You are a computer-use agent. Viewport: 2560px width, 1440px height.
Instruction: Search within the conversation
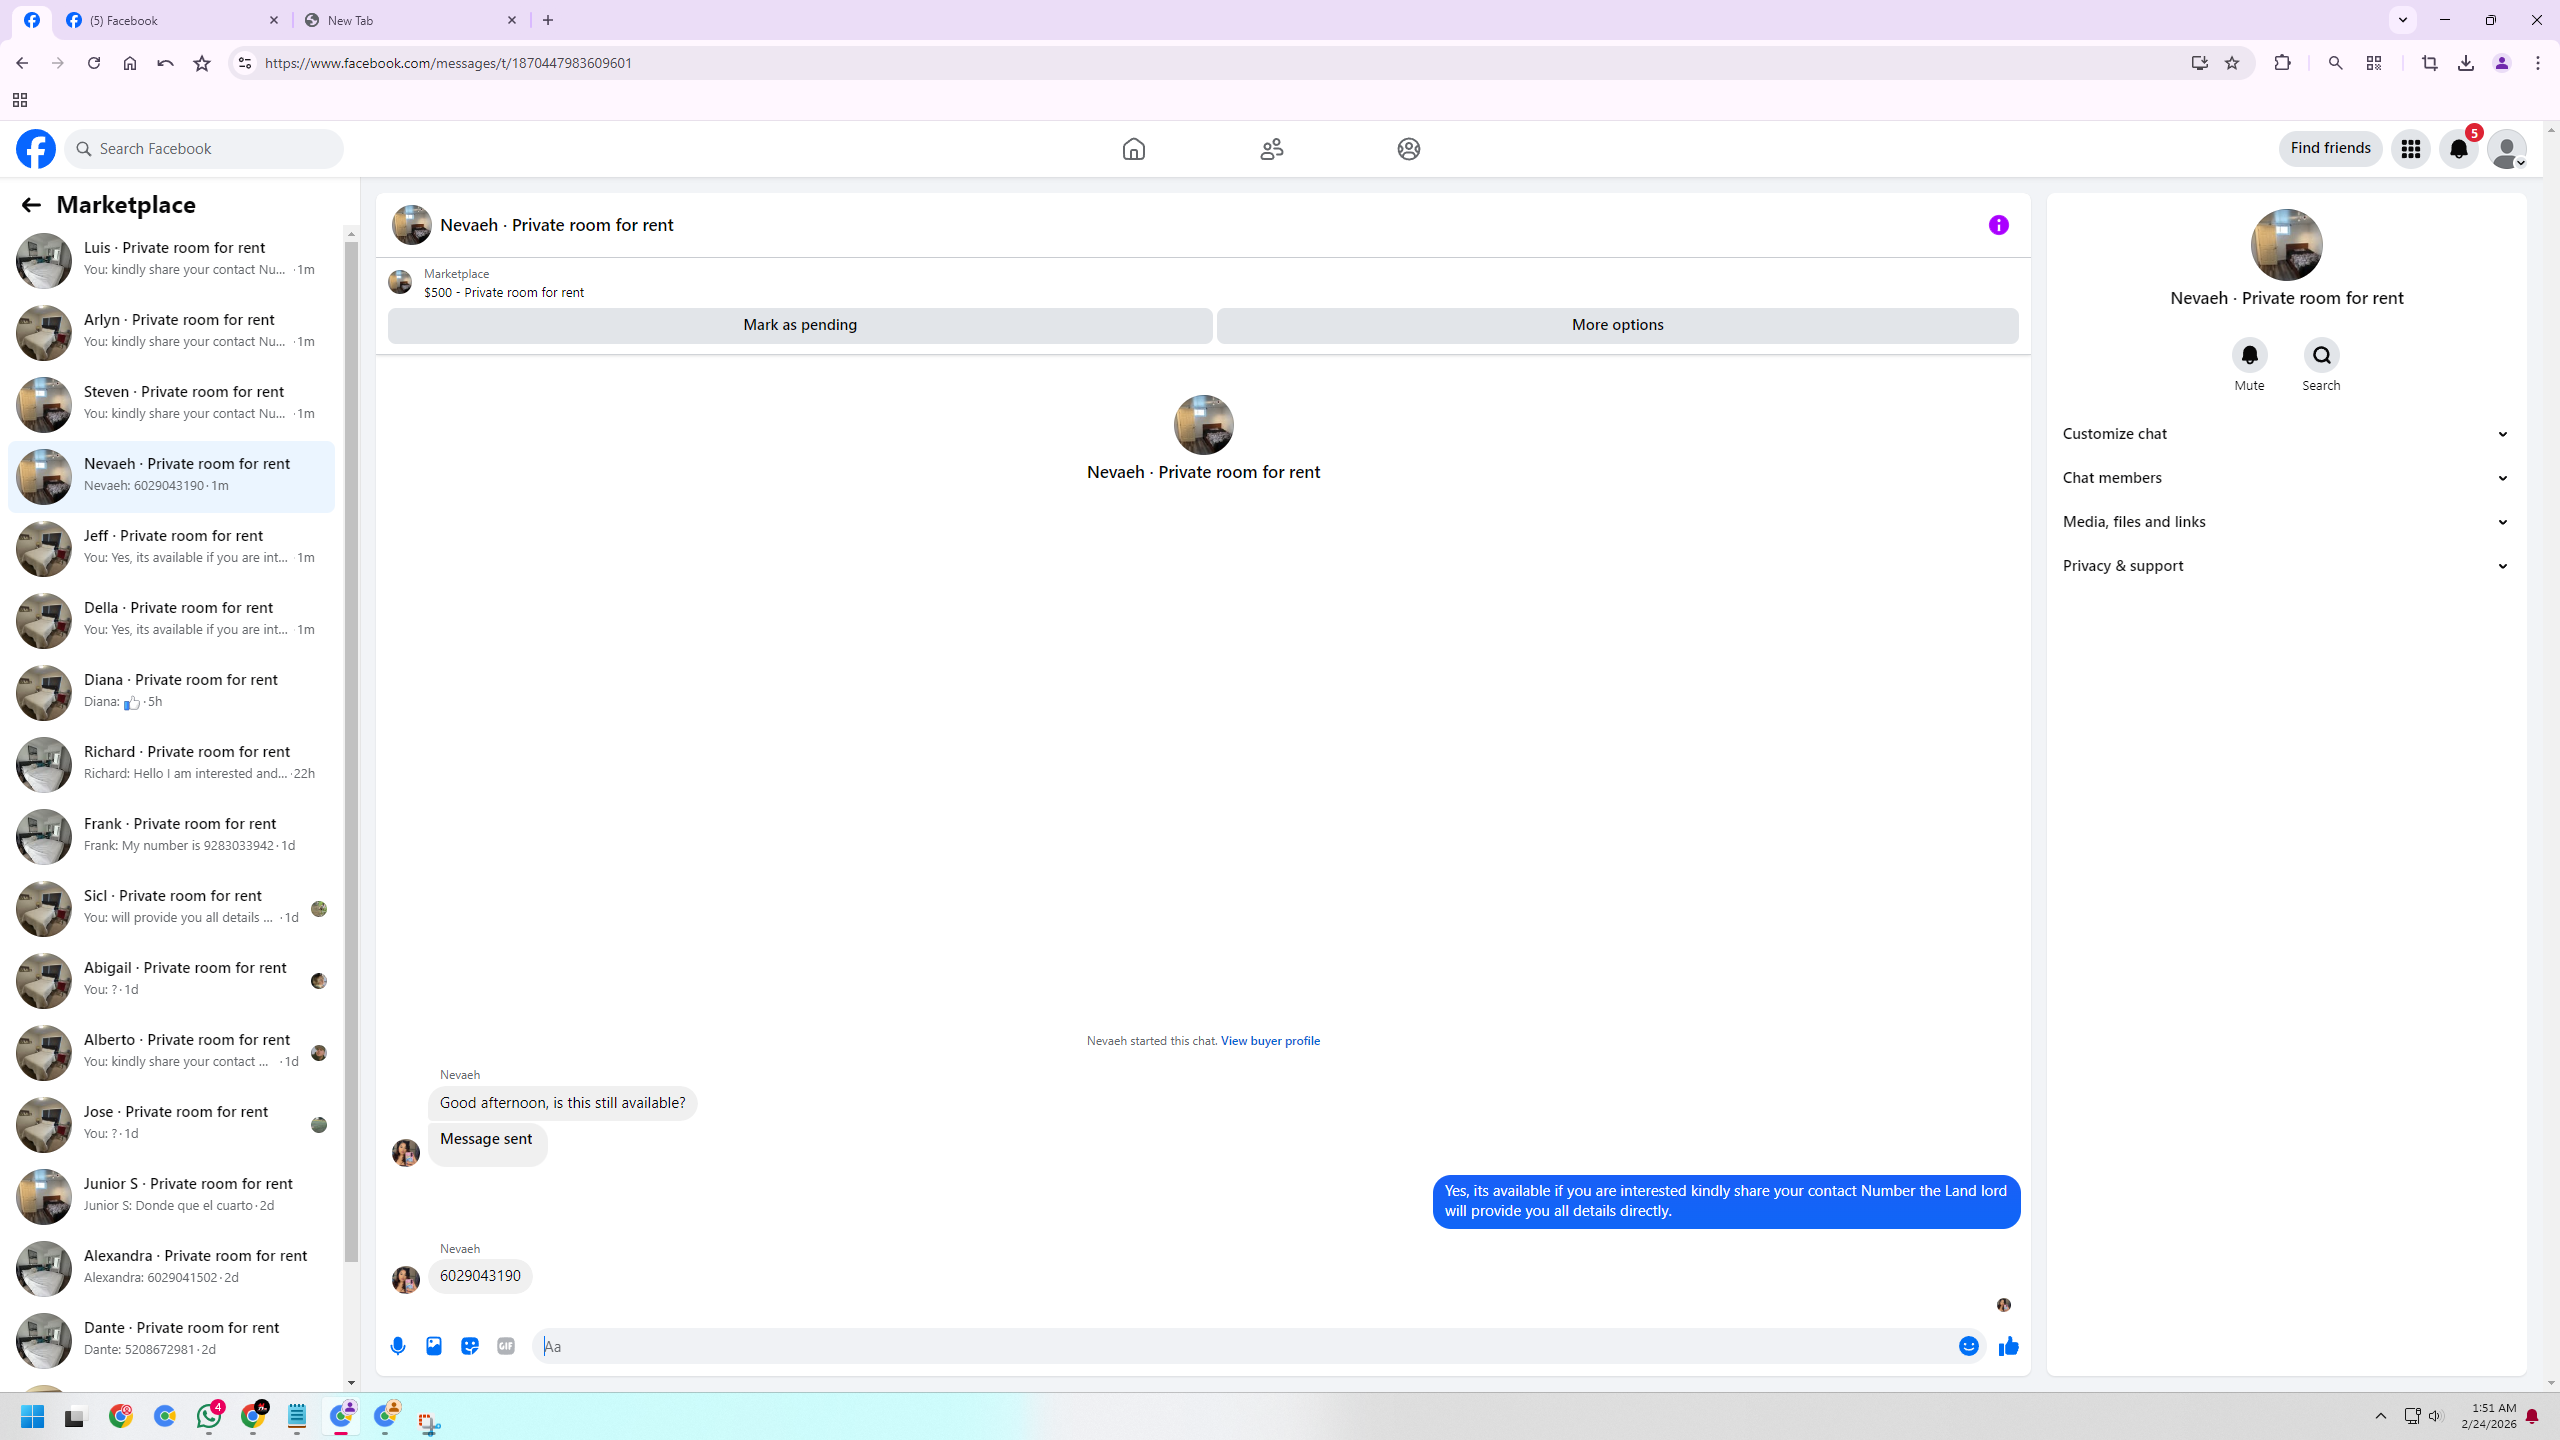pos(2320,356)
